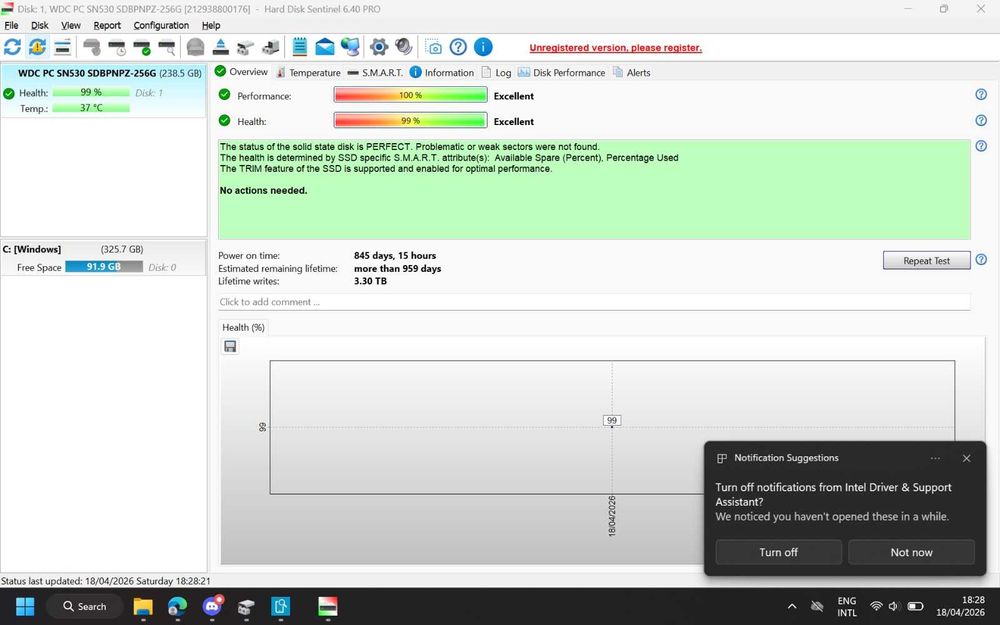Click the gray dome disk icon
This screenshot has width=1000, height=625.
[x=195, y=47]
